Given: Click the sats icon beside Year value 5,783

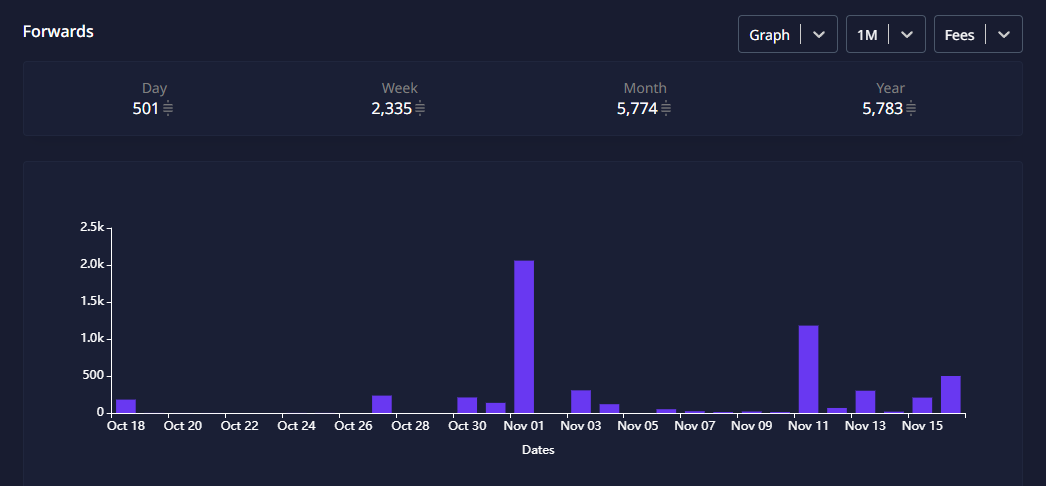Looking at the screenshot, I should tap(911, 109).
